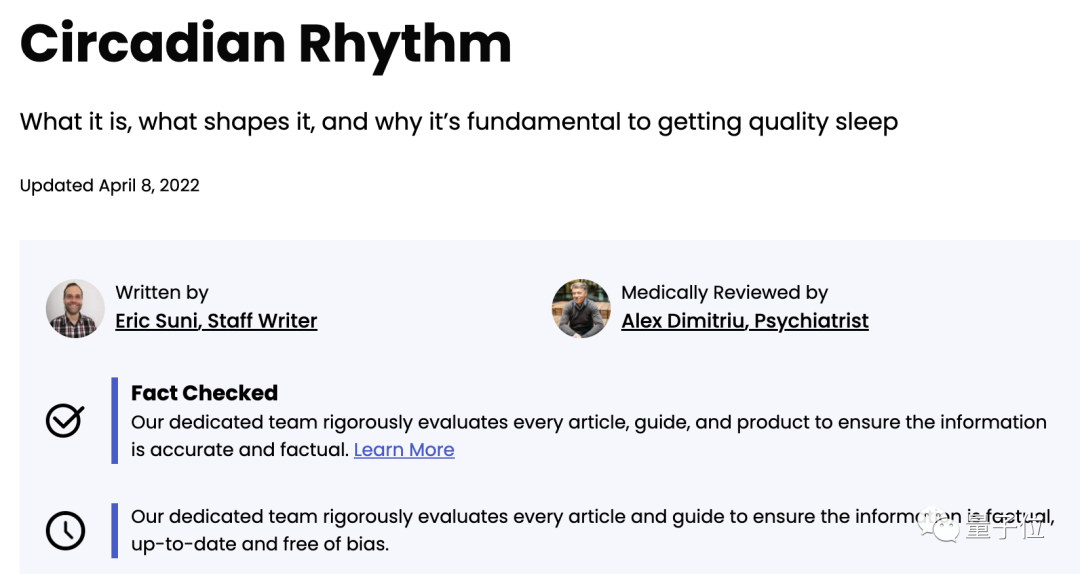This screenshot has width=1080, height=574.
Task: Click Alex Dimitriu's reviewer avatar photo
Action: 581,308
